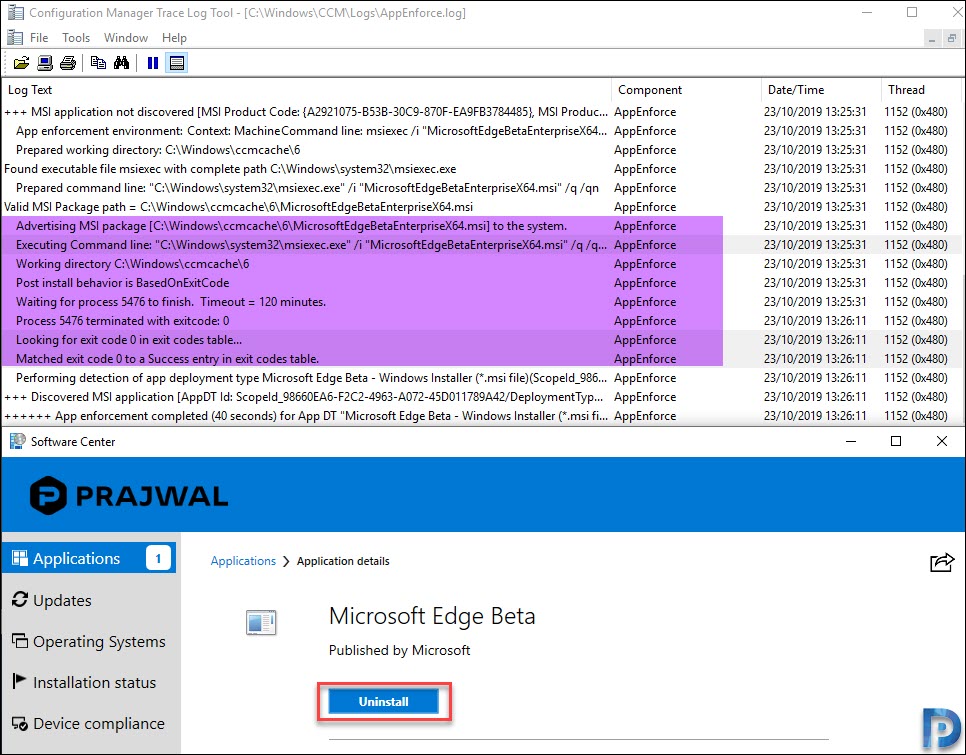Viewport: 966px width, 755px height.
Task: Open the Tools menu
Action: click(x=76, y=38)
